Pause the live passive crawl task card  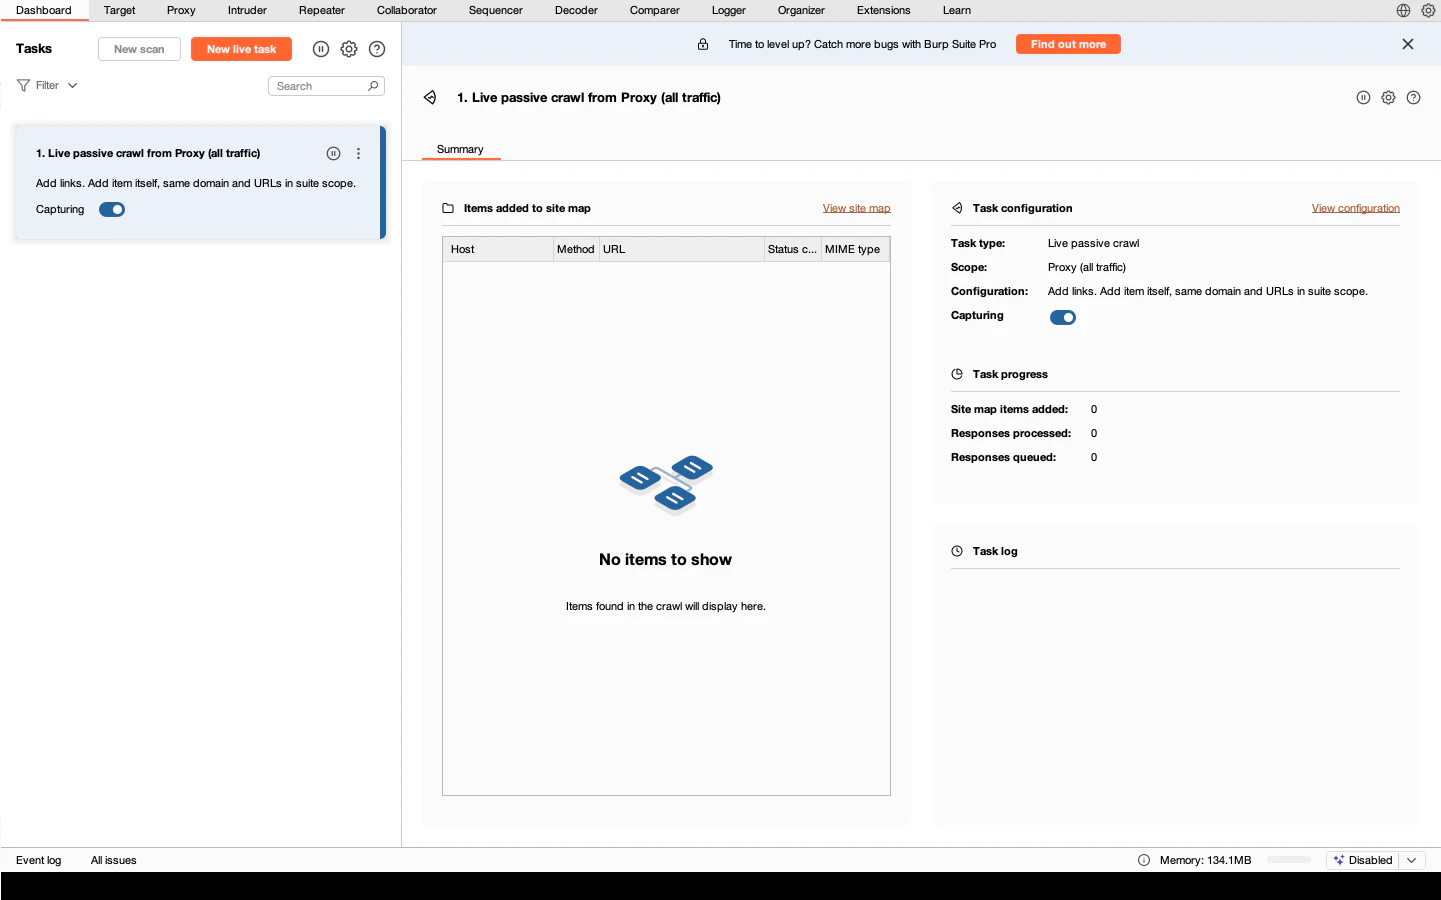click(333, 153)
